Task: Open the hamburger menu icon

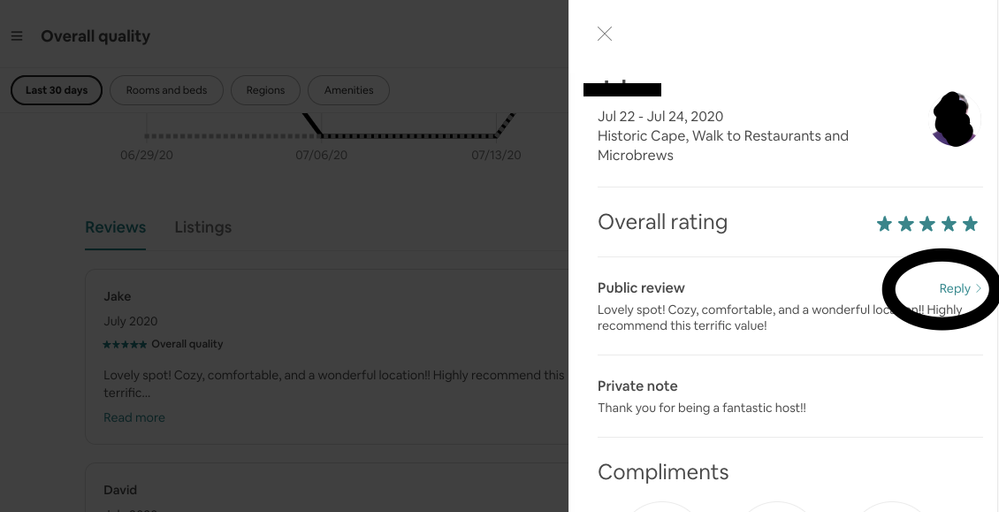Action: [17, 36]
